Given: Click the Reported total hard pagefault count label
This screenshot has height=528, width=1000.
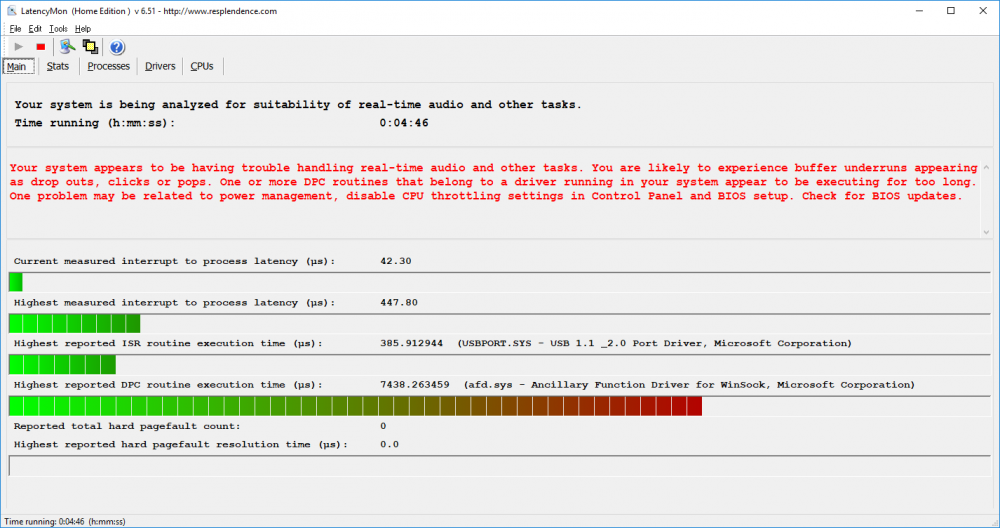Looking at the screenshot, I should tap(127, 426).
